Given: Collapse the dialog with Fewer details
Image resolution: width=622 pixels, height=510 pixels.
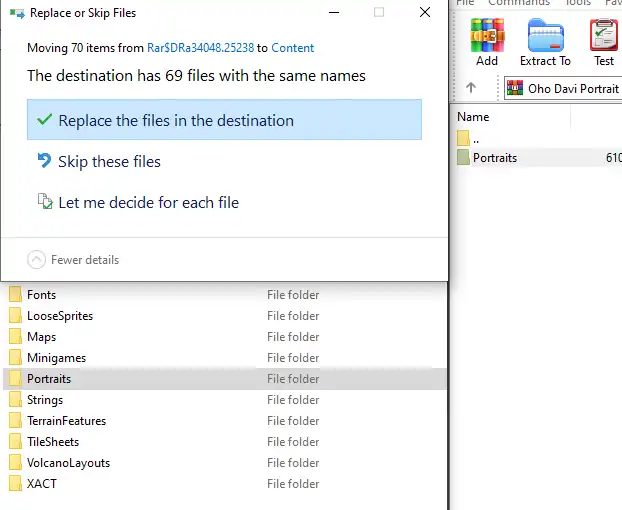Looking at the screenshot, I should 84,260.
